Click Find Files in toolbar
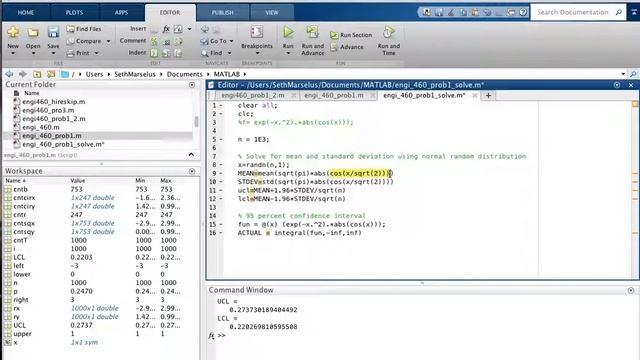The height and width of the screenshot is (360, 640). pos(84,29)
